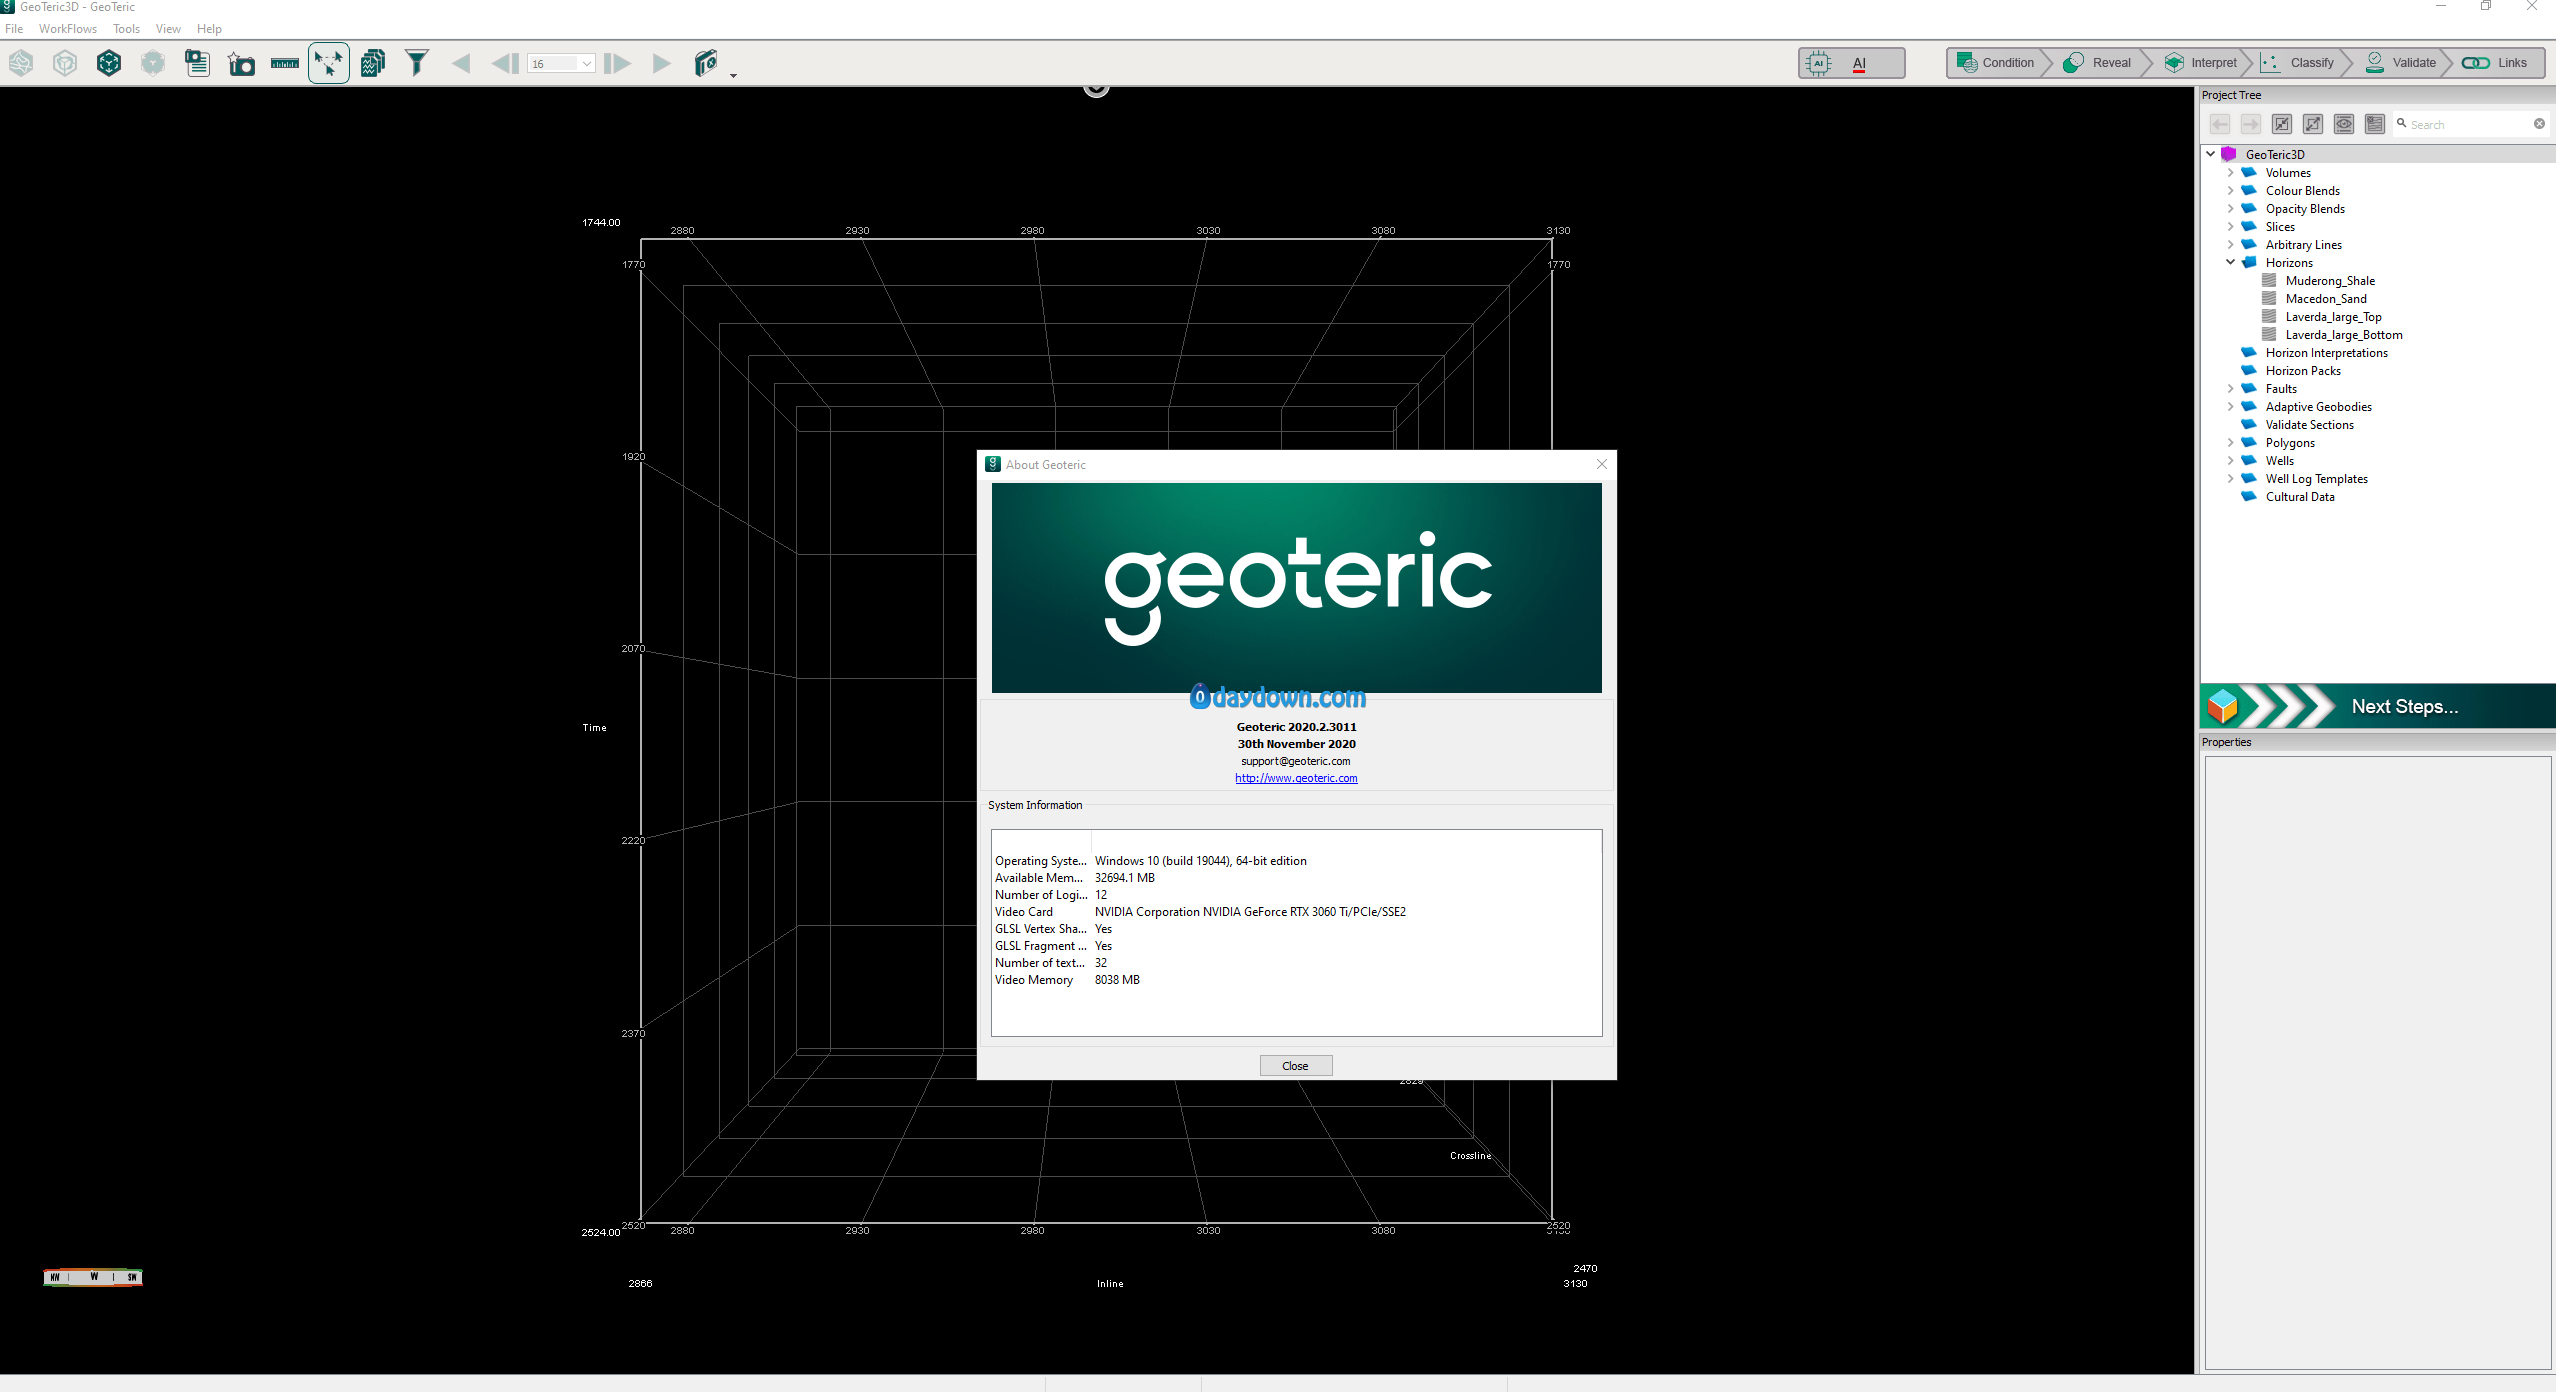Click the camera with star snapshot icon

[241, 64]
